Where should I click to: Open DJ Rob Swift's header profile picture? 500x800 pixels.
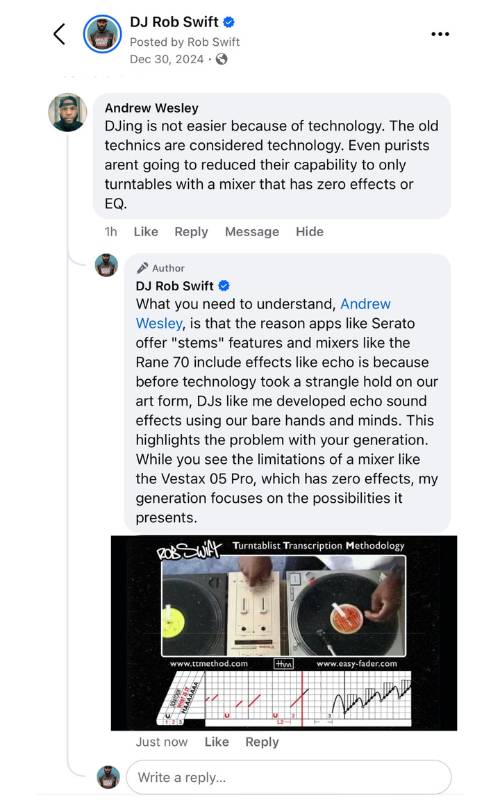[103, 34]
